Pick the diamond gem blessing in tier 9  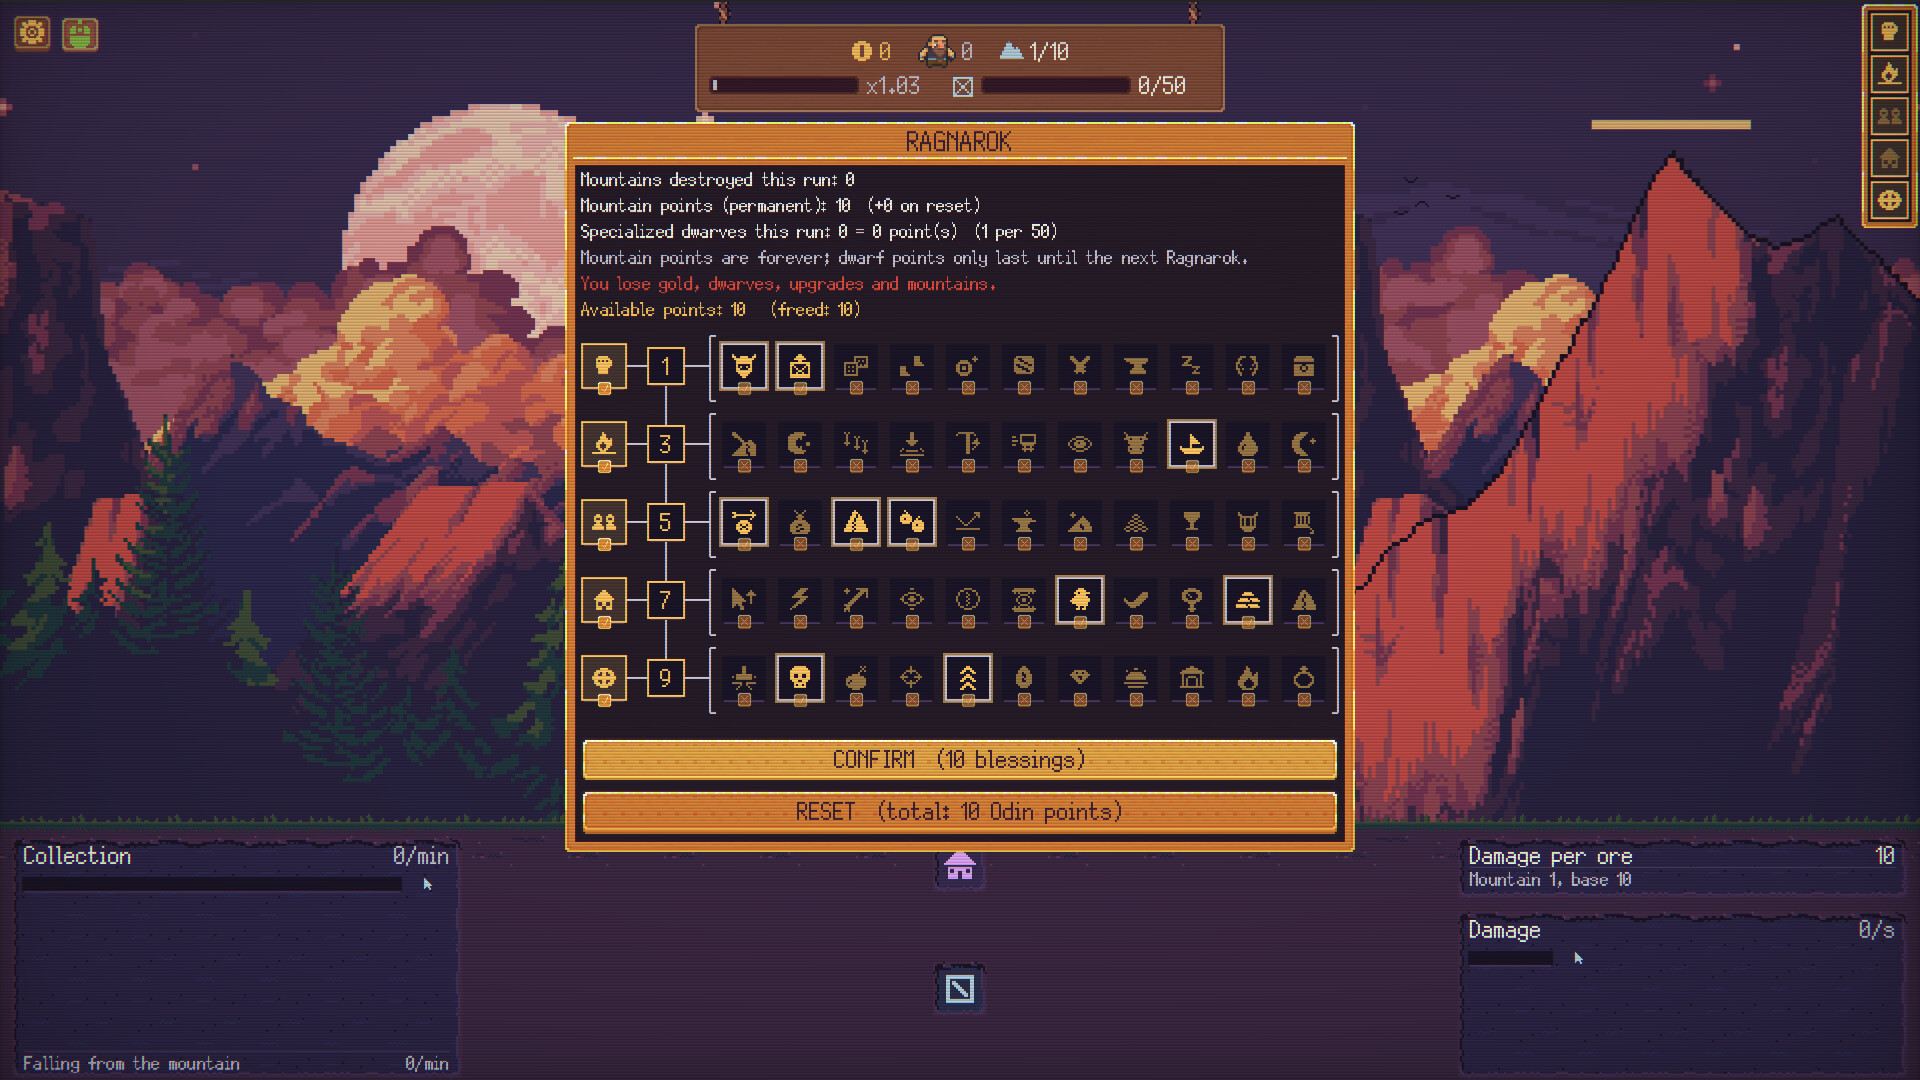click(1080, 678)
